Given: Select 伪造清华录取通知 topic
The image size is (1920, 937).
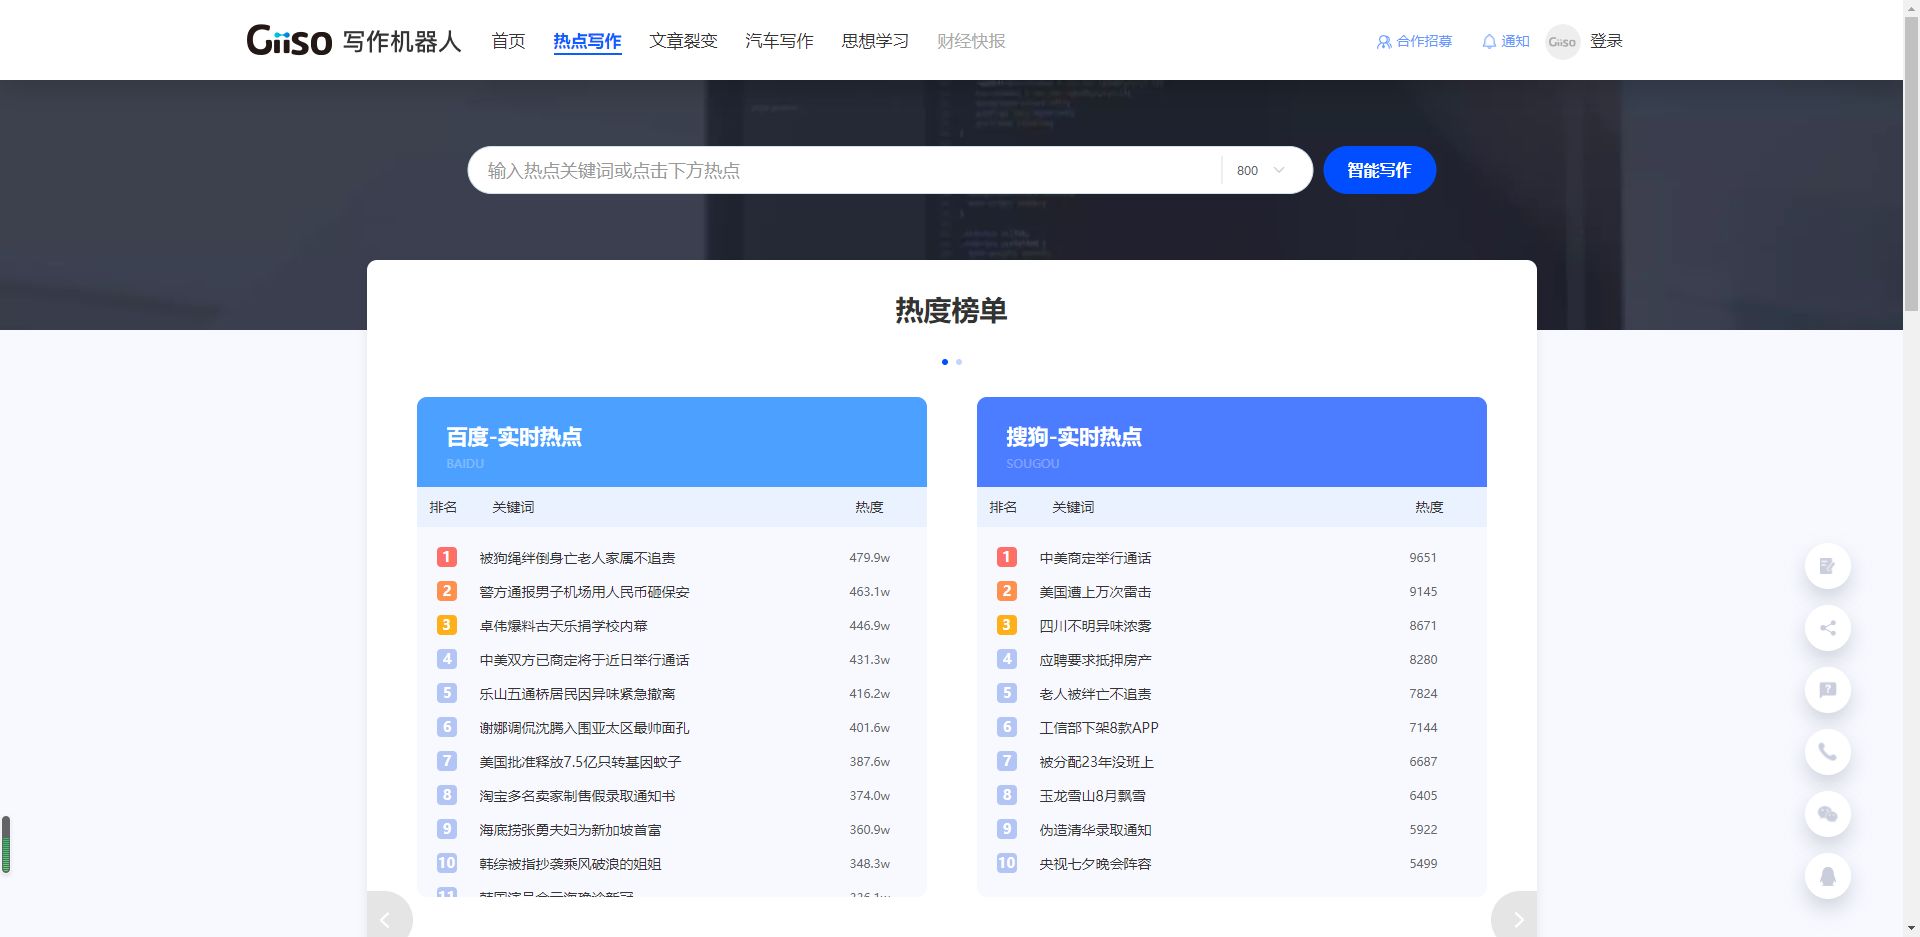Looking at the screenshot, I should point(1095,830).
